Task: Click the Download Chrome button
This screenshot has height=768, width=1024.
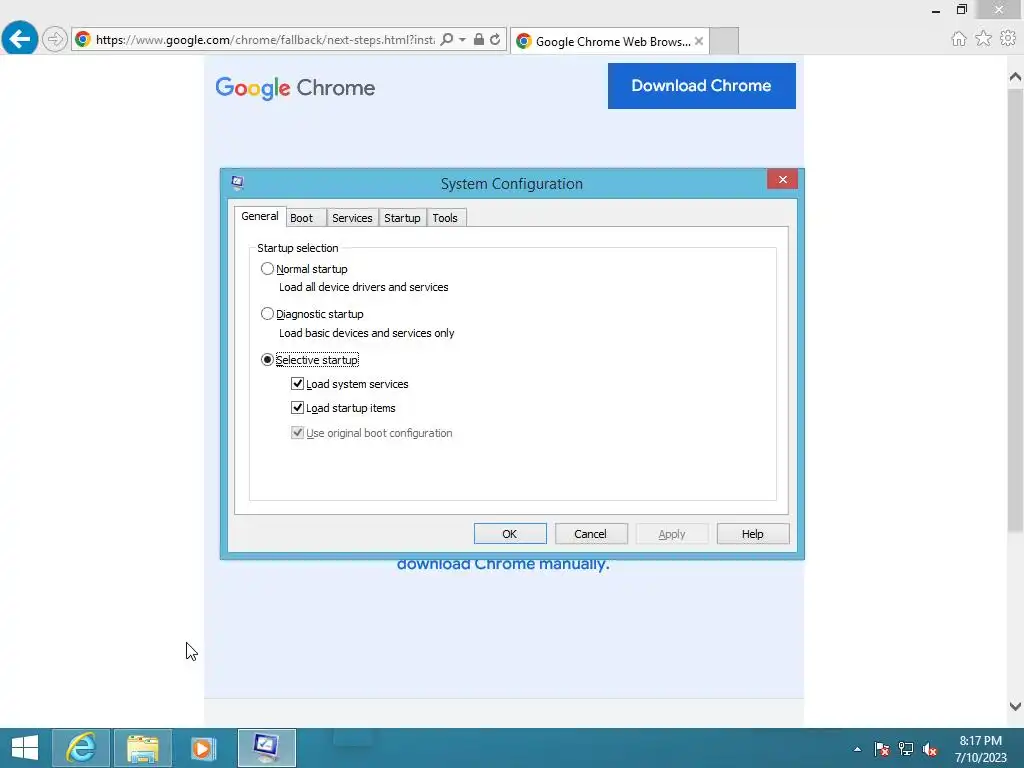Action: click(x=701, y=86)
